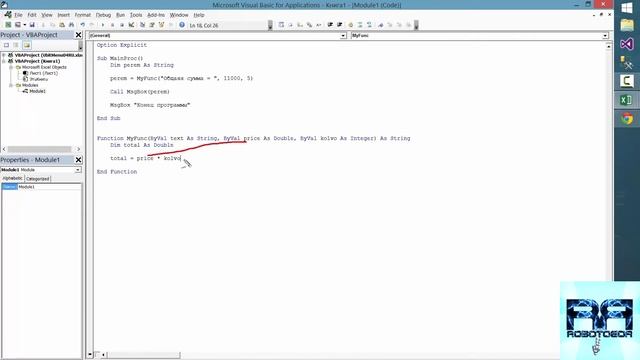The image size is (640, 360).
Task: Open the Windows Start button
Action: (627, 8)
